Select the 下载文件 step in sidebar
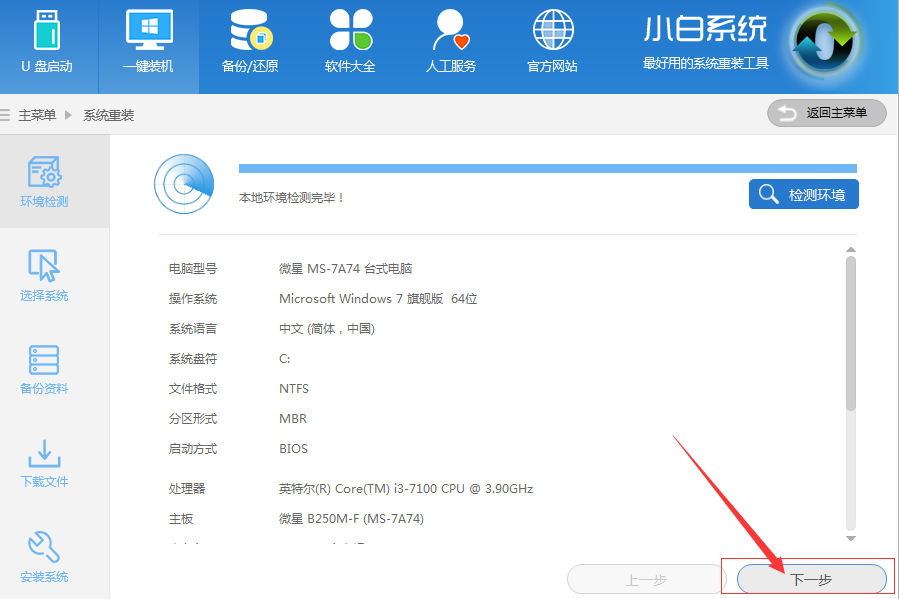 (x=44, y=463)
